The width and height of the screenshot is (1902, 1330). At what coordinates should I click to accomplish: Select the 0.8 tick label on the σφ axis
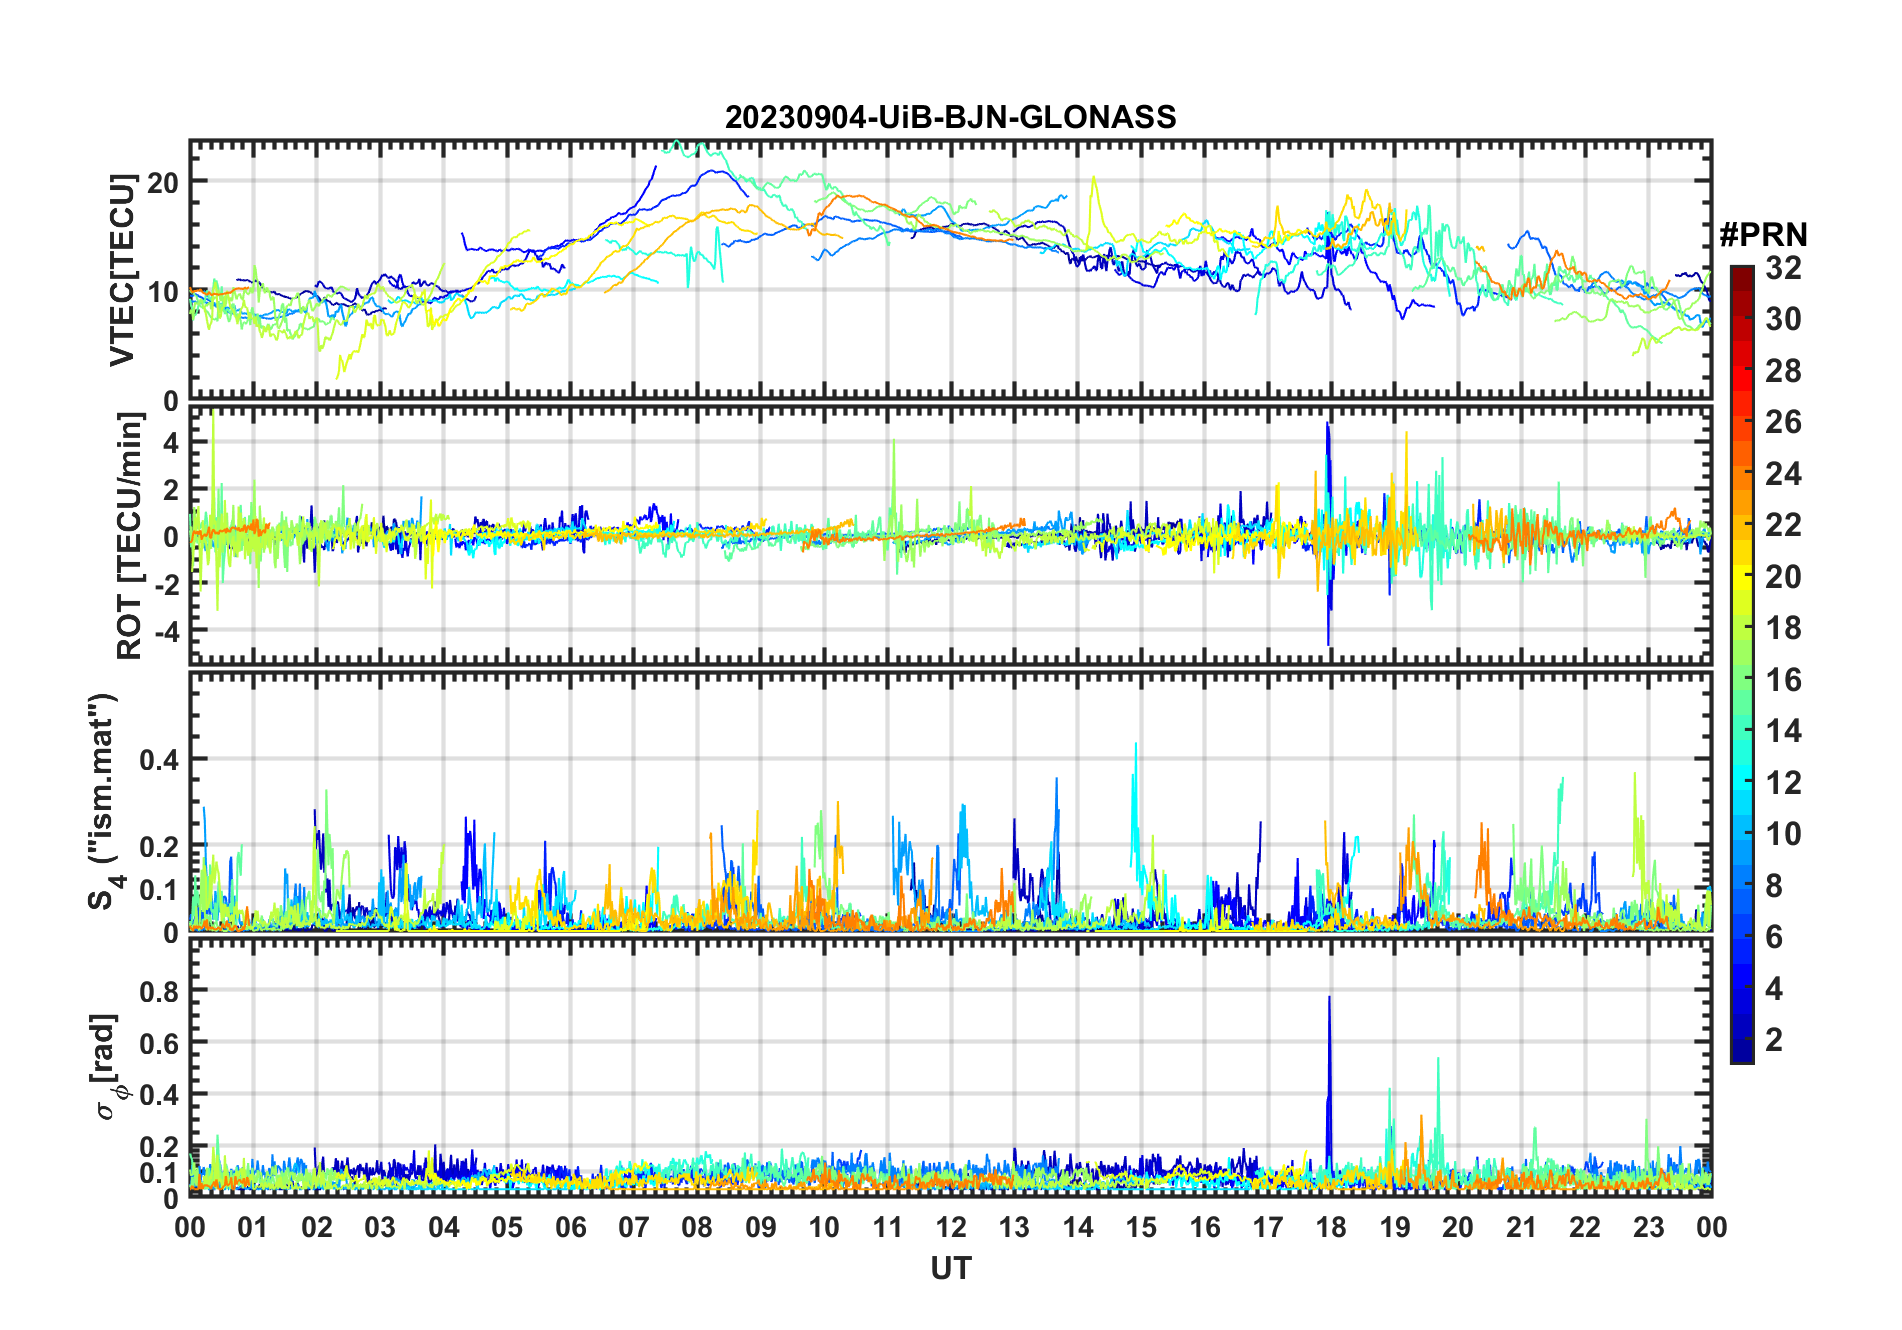click(158, 992)
